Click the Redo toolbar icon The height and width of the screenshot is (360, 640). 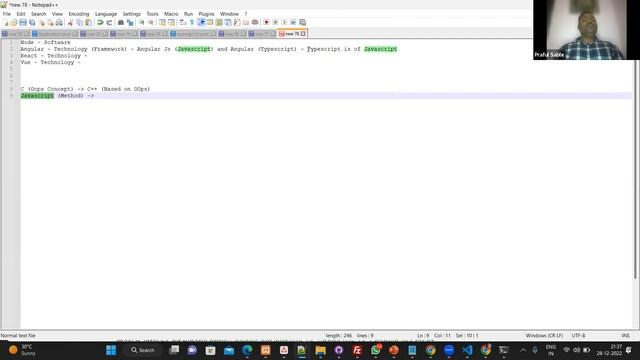pos(109,22)
